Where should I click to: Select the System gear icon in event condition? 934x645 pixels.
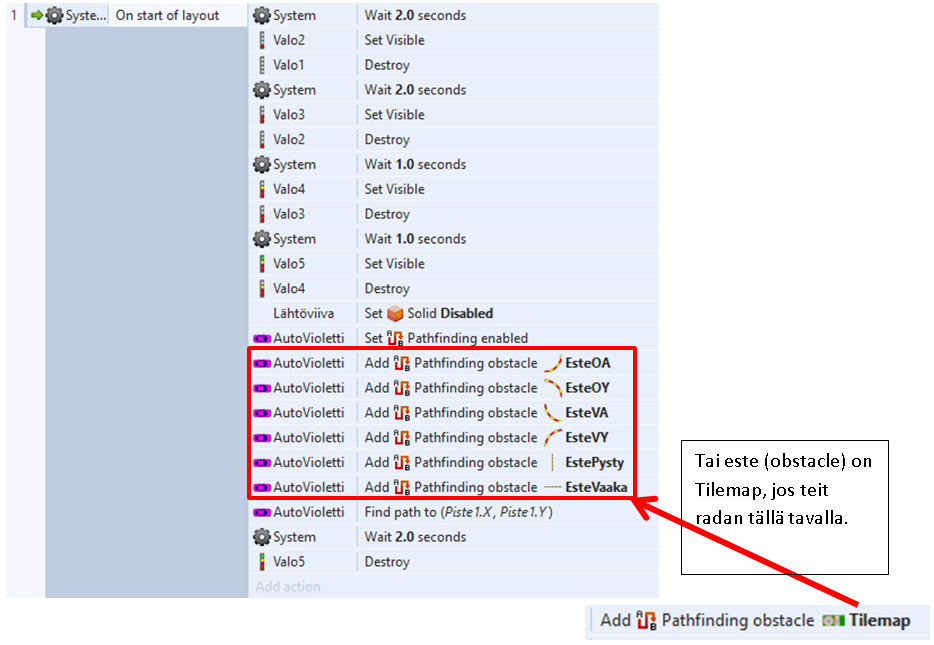tap(54, 16)
